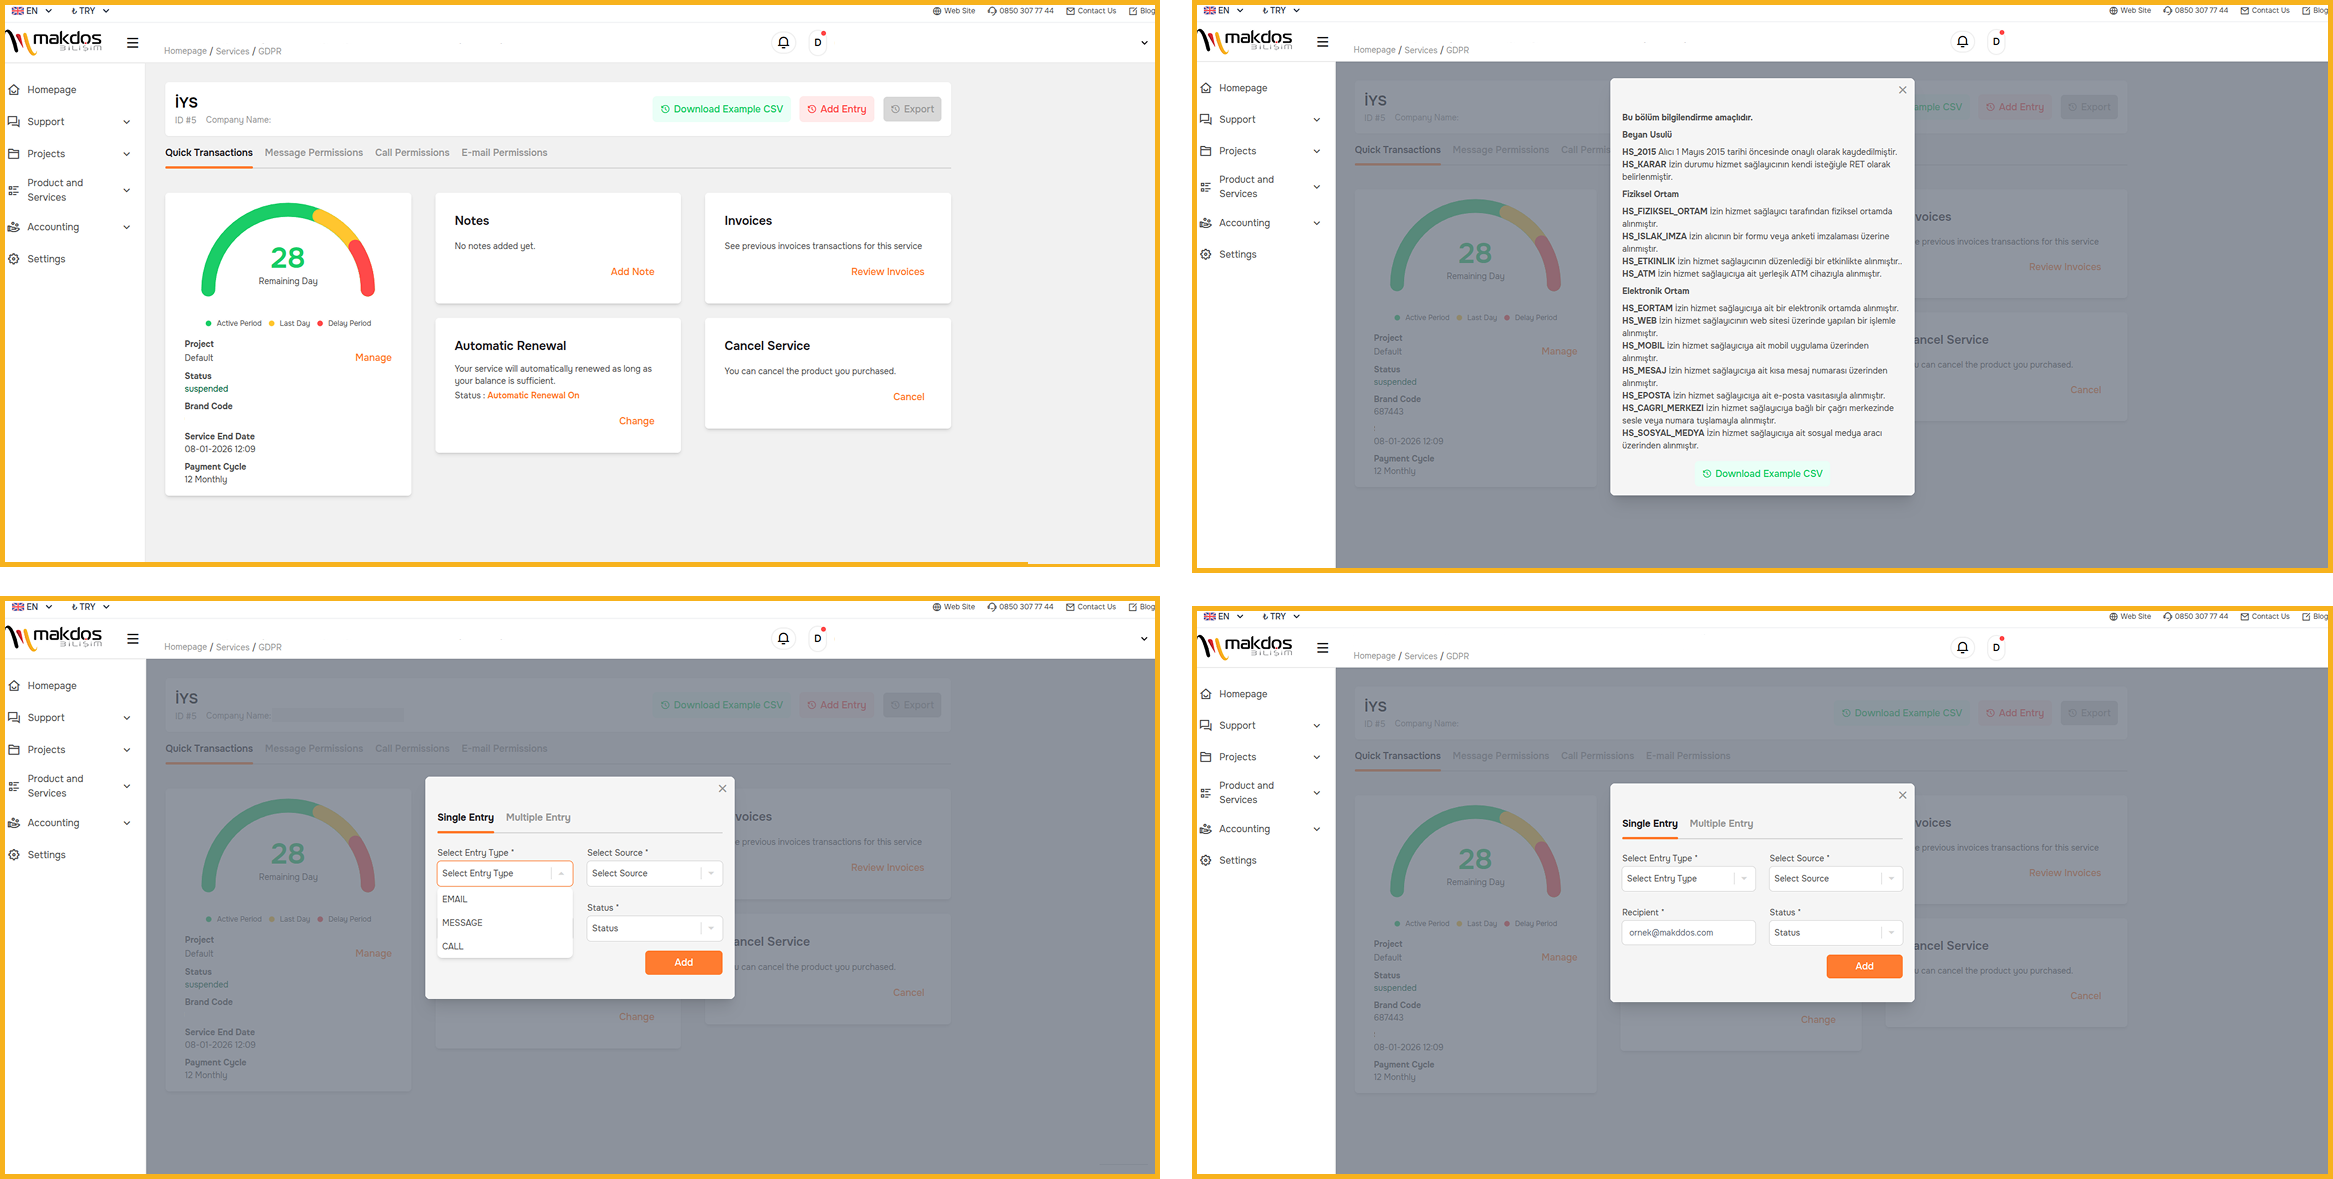Open the D user avatar menu
This screenshot has width=2333, height=1179.
pos(817,42)
